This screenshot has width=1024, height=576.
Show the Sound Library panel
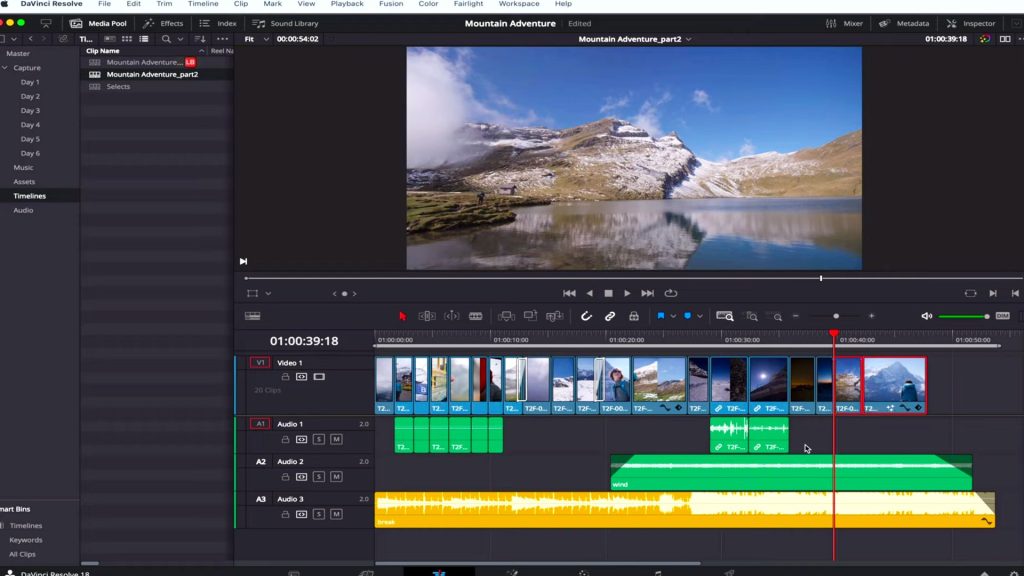285,23
